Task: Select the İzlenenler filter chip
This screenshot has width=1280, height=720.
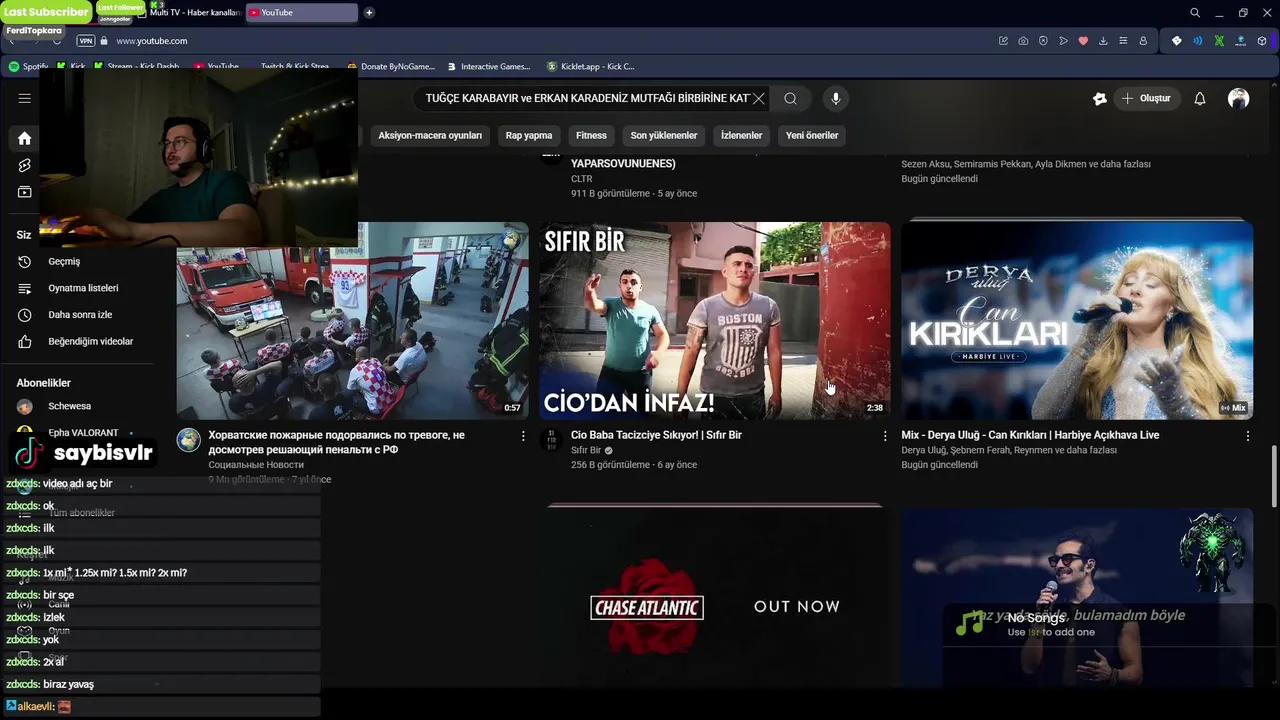Action: (x=742, y=135)
